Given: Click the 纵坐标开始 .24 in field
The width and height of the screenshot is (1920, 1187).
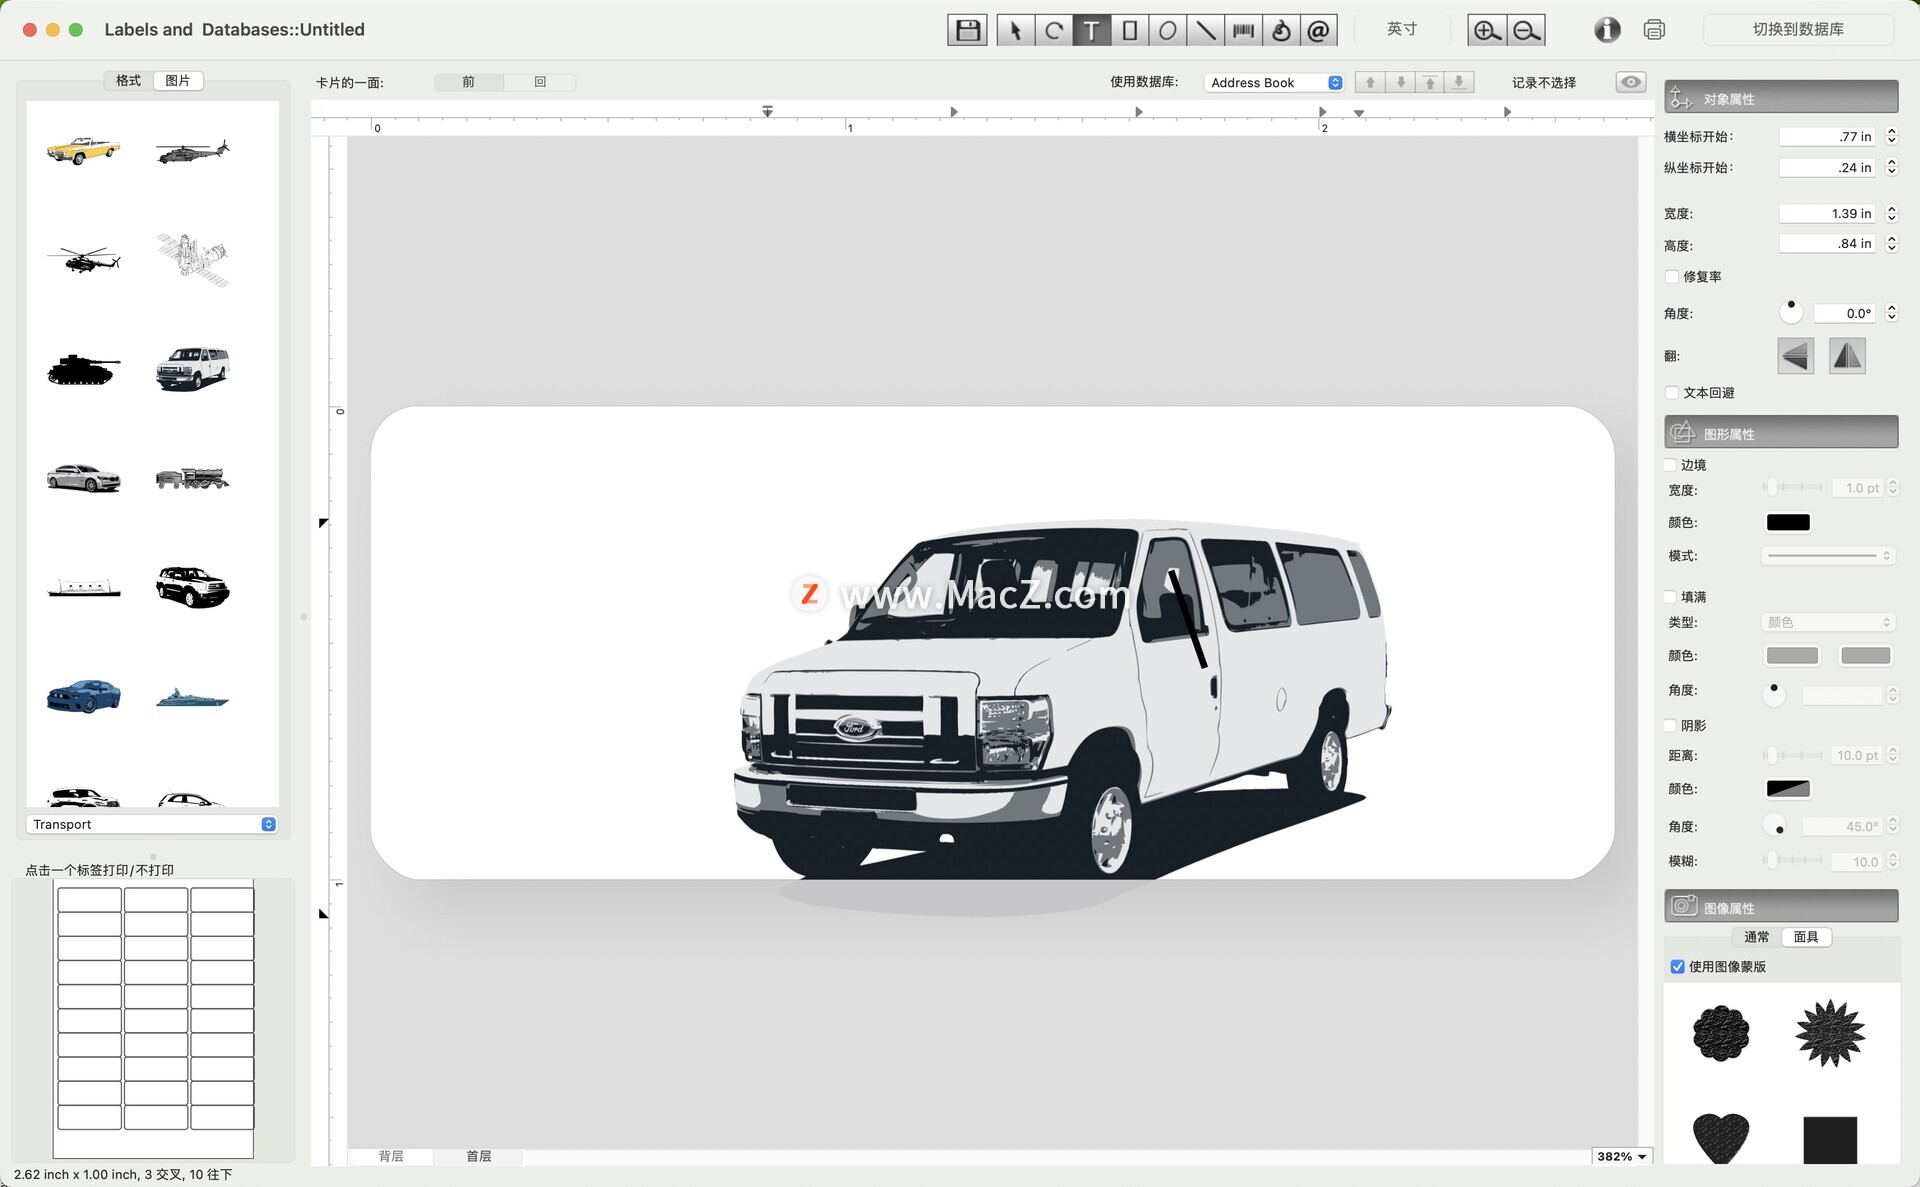Looking at the screenshot, I should pos(1828,168).
